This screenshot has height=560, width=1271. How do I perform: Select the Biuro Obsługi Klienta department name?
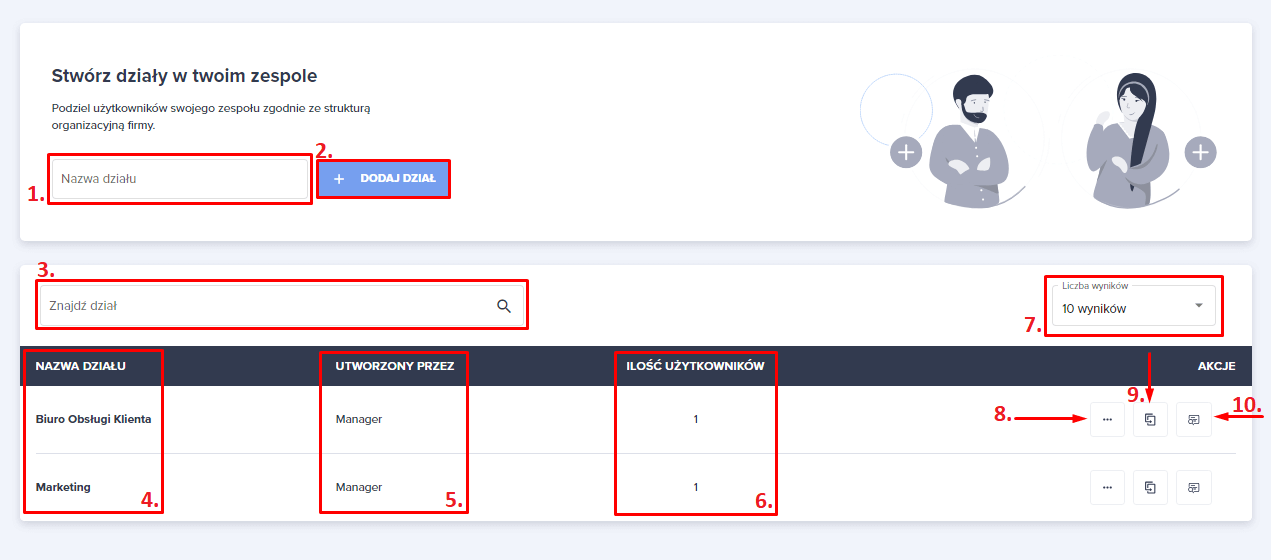[x=93, y=420]
